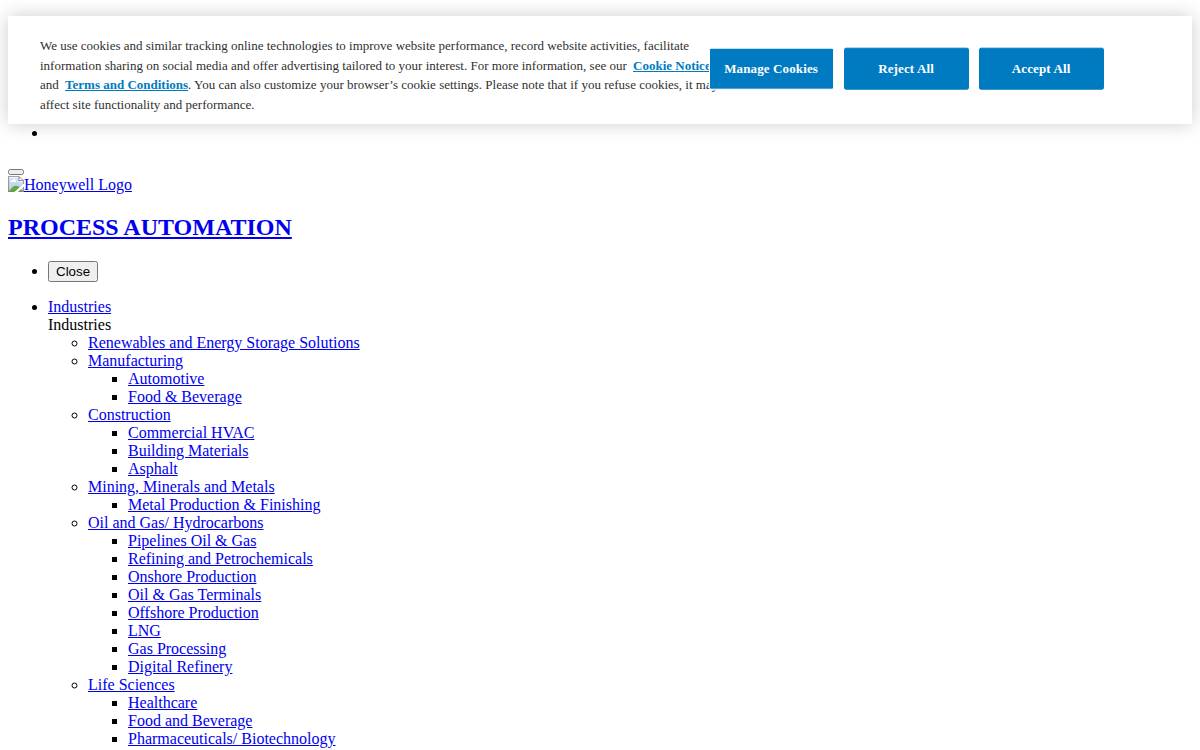Screen dimensions: 1200x750
Task: Reject all cookies
Action: pyautogui.click(x=906, y=69)
